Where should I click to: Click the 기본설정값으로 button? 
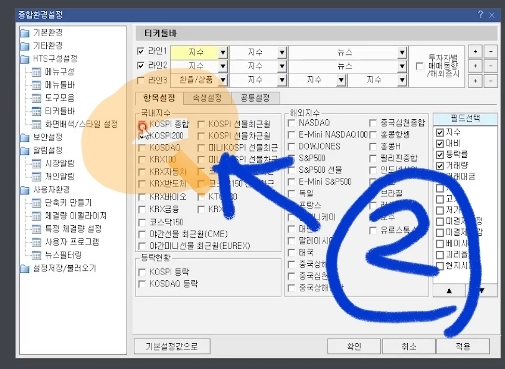coord(172,346)
